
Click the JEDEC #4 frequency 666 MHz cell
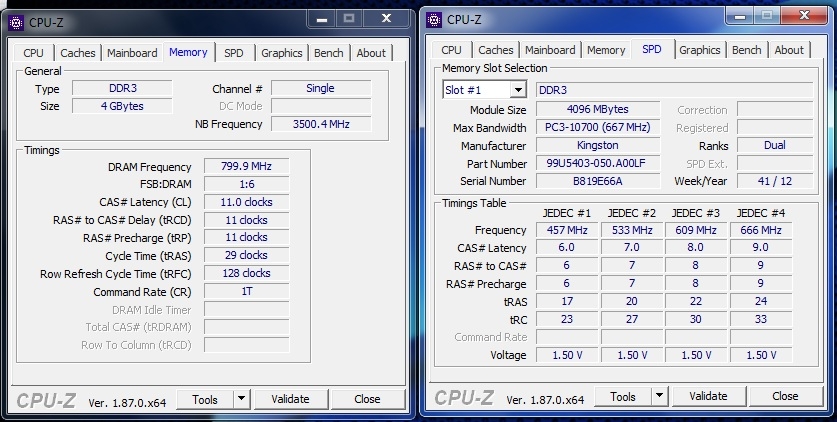(761, 230)
